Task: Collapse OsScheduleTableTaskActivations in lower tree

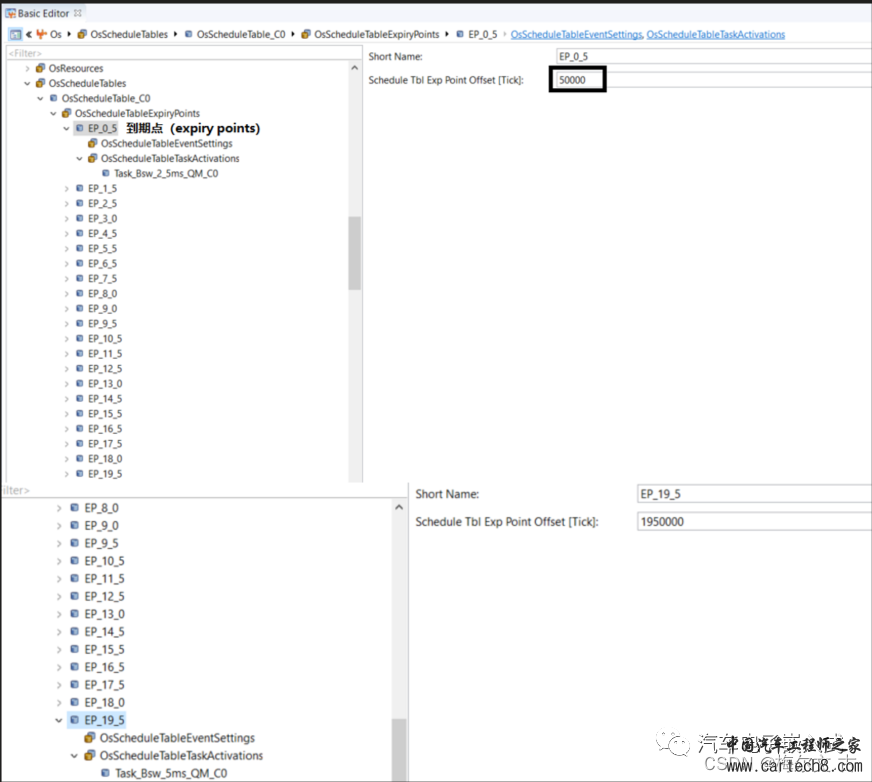Action: pyautogui.click(x=75, y=755)
